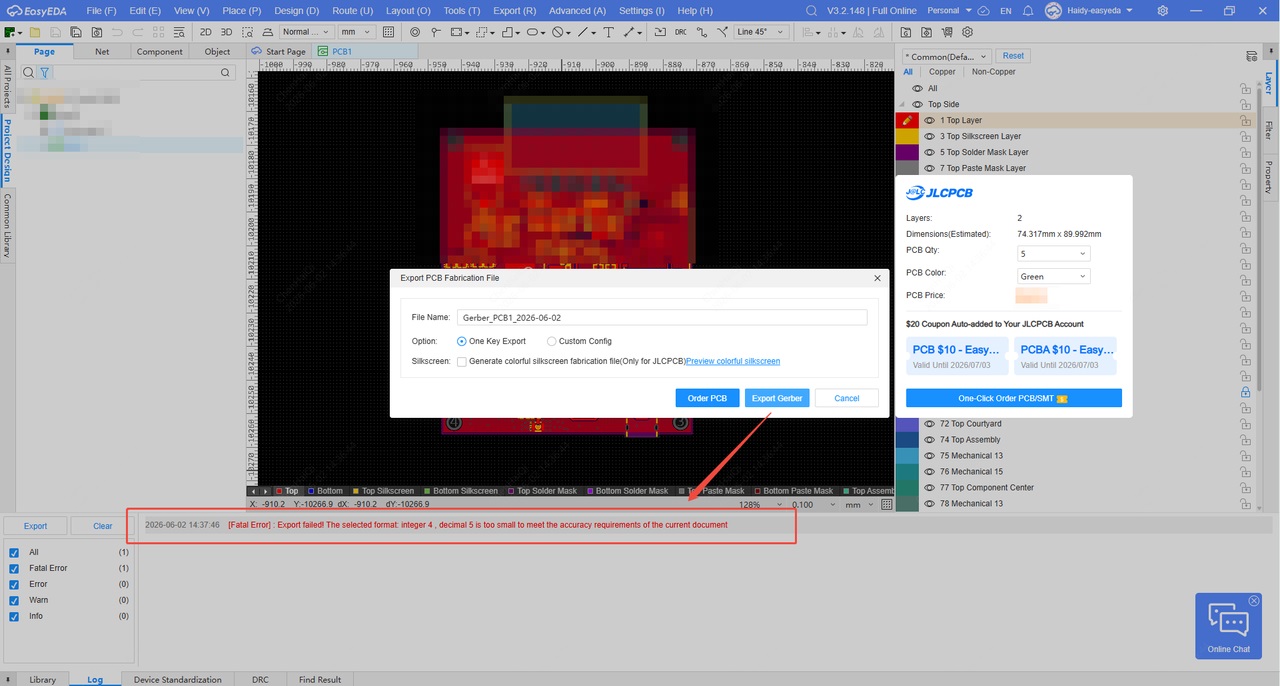
Task: Hide the 1 Top Layer visibility
Action: point(929,120)
